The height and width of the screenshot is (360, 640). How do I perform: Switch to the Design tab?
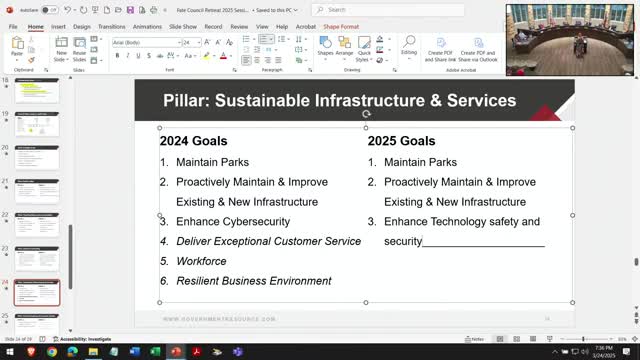[82, 27]
